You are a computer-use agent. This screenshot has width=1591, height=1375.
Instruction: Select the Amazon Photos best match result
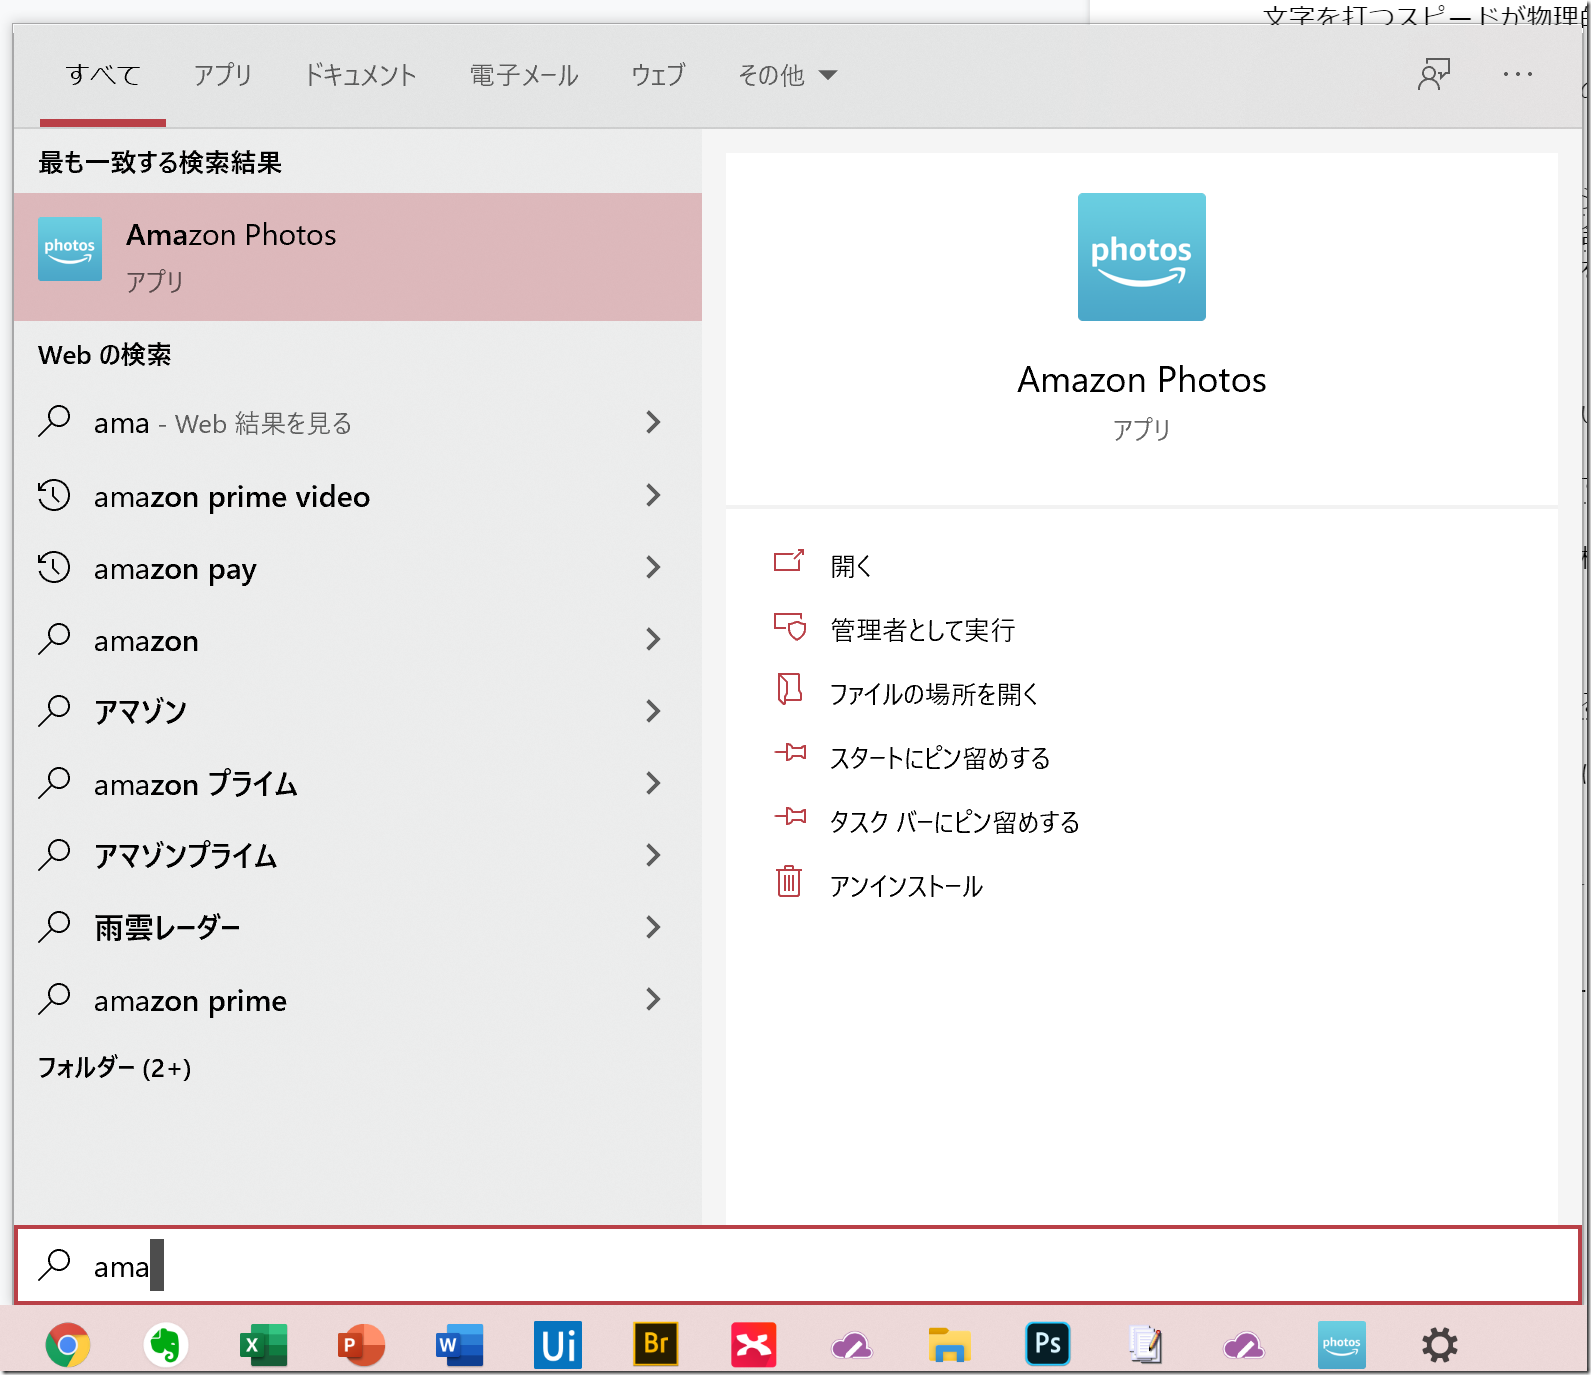coord(358,257)
